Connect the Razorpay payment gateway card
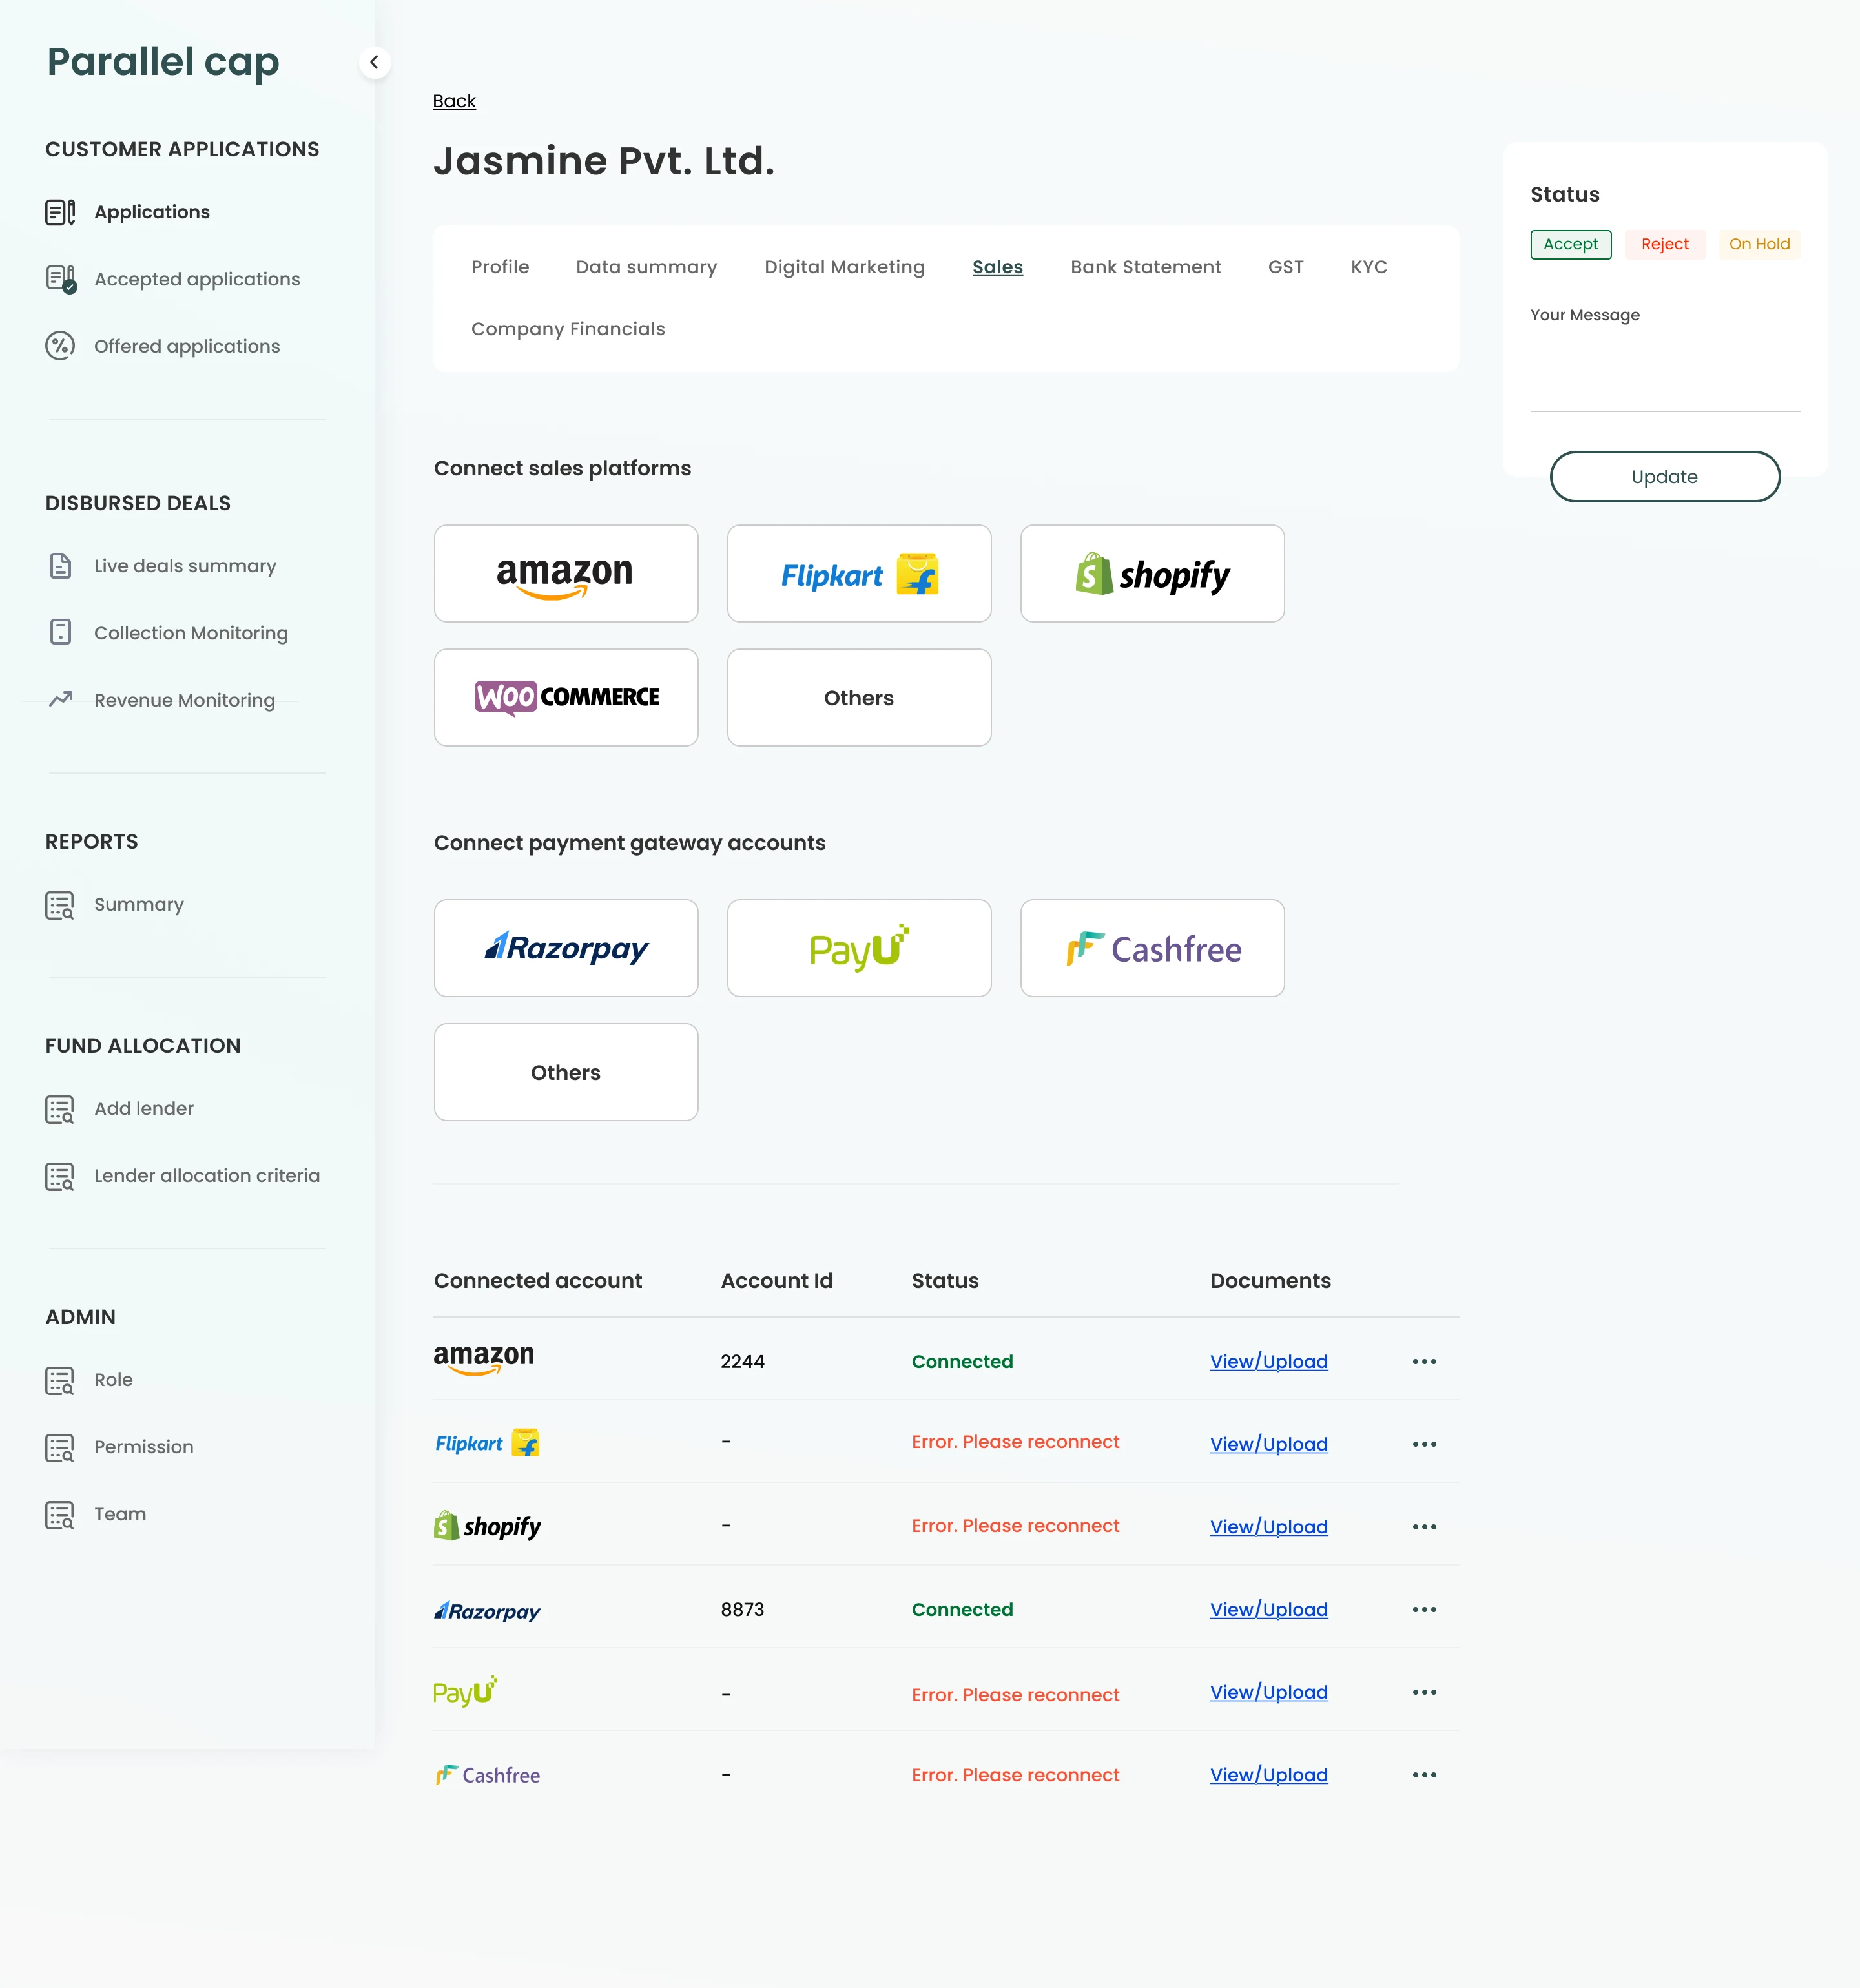This screenshot has height=1988, width=1860. tap(566, 948)
